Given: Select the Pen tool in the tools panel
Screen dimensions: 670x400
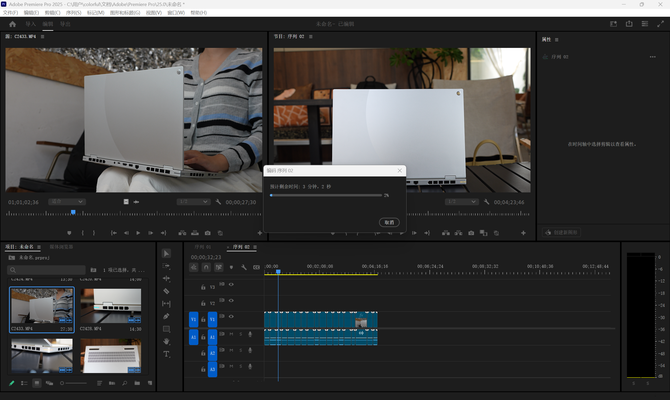Looking at the screenshot, I should click(166, 316).
